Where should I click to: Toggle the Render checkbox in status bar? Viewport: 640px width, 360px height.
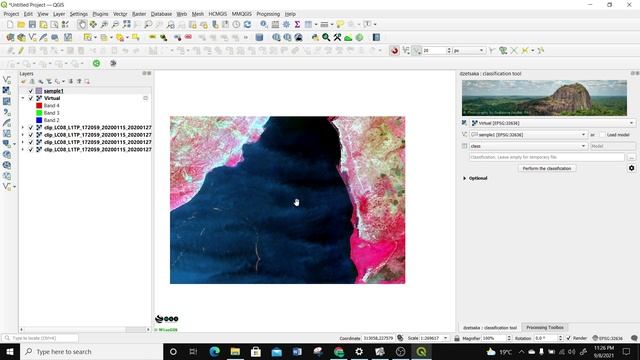coord(569,338)
